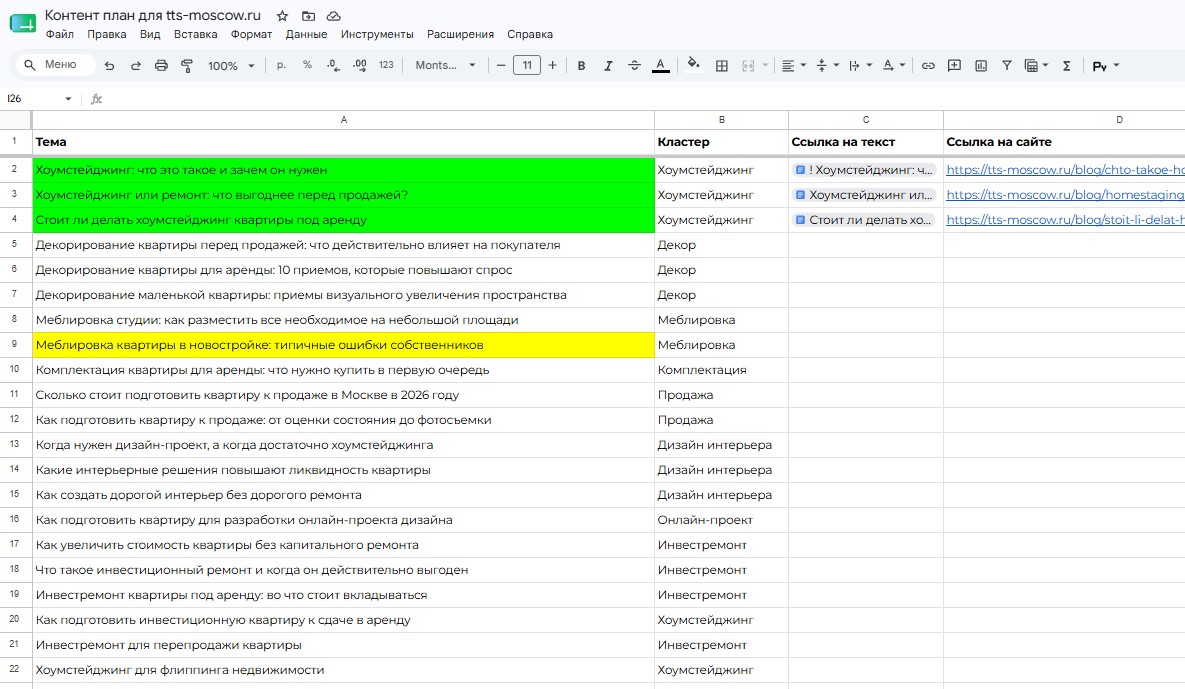Click the name box showing I26
1185x689 pixels.
pyautogui.click(x=34, y=98)
